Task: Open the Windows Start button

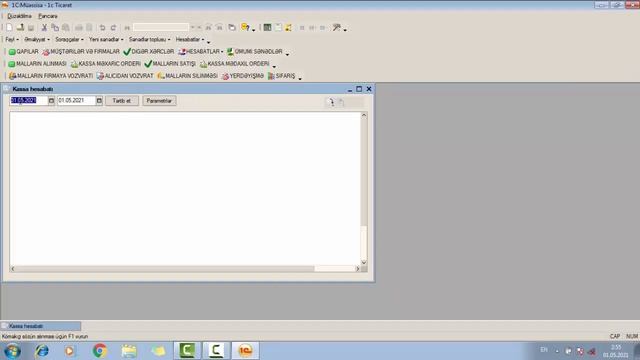Action: pos(12,351)
